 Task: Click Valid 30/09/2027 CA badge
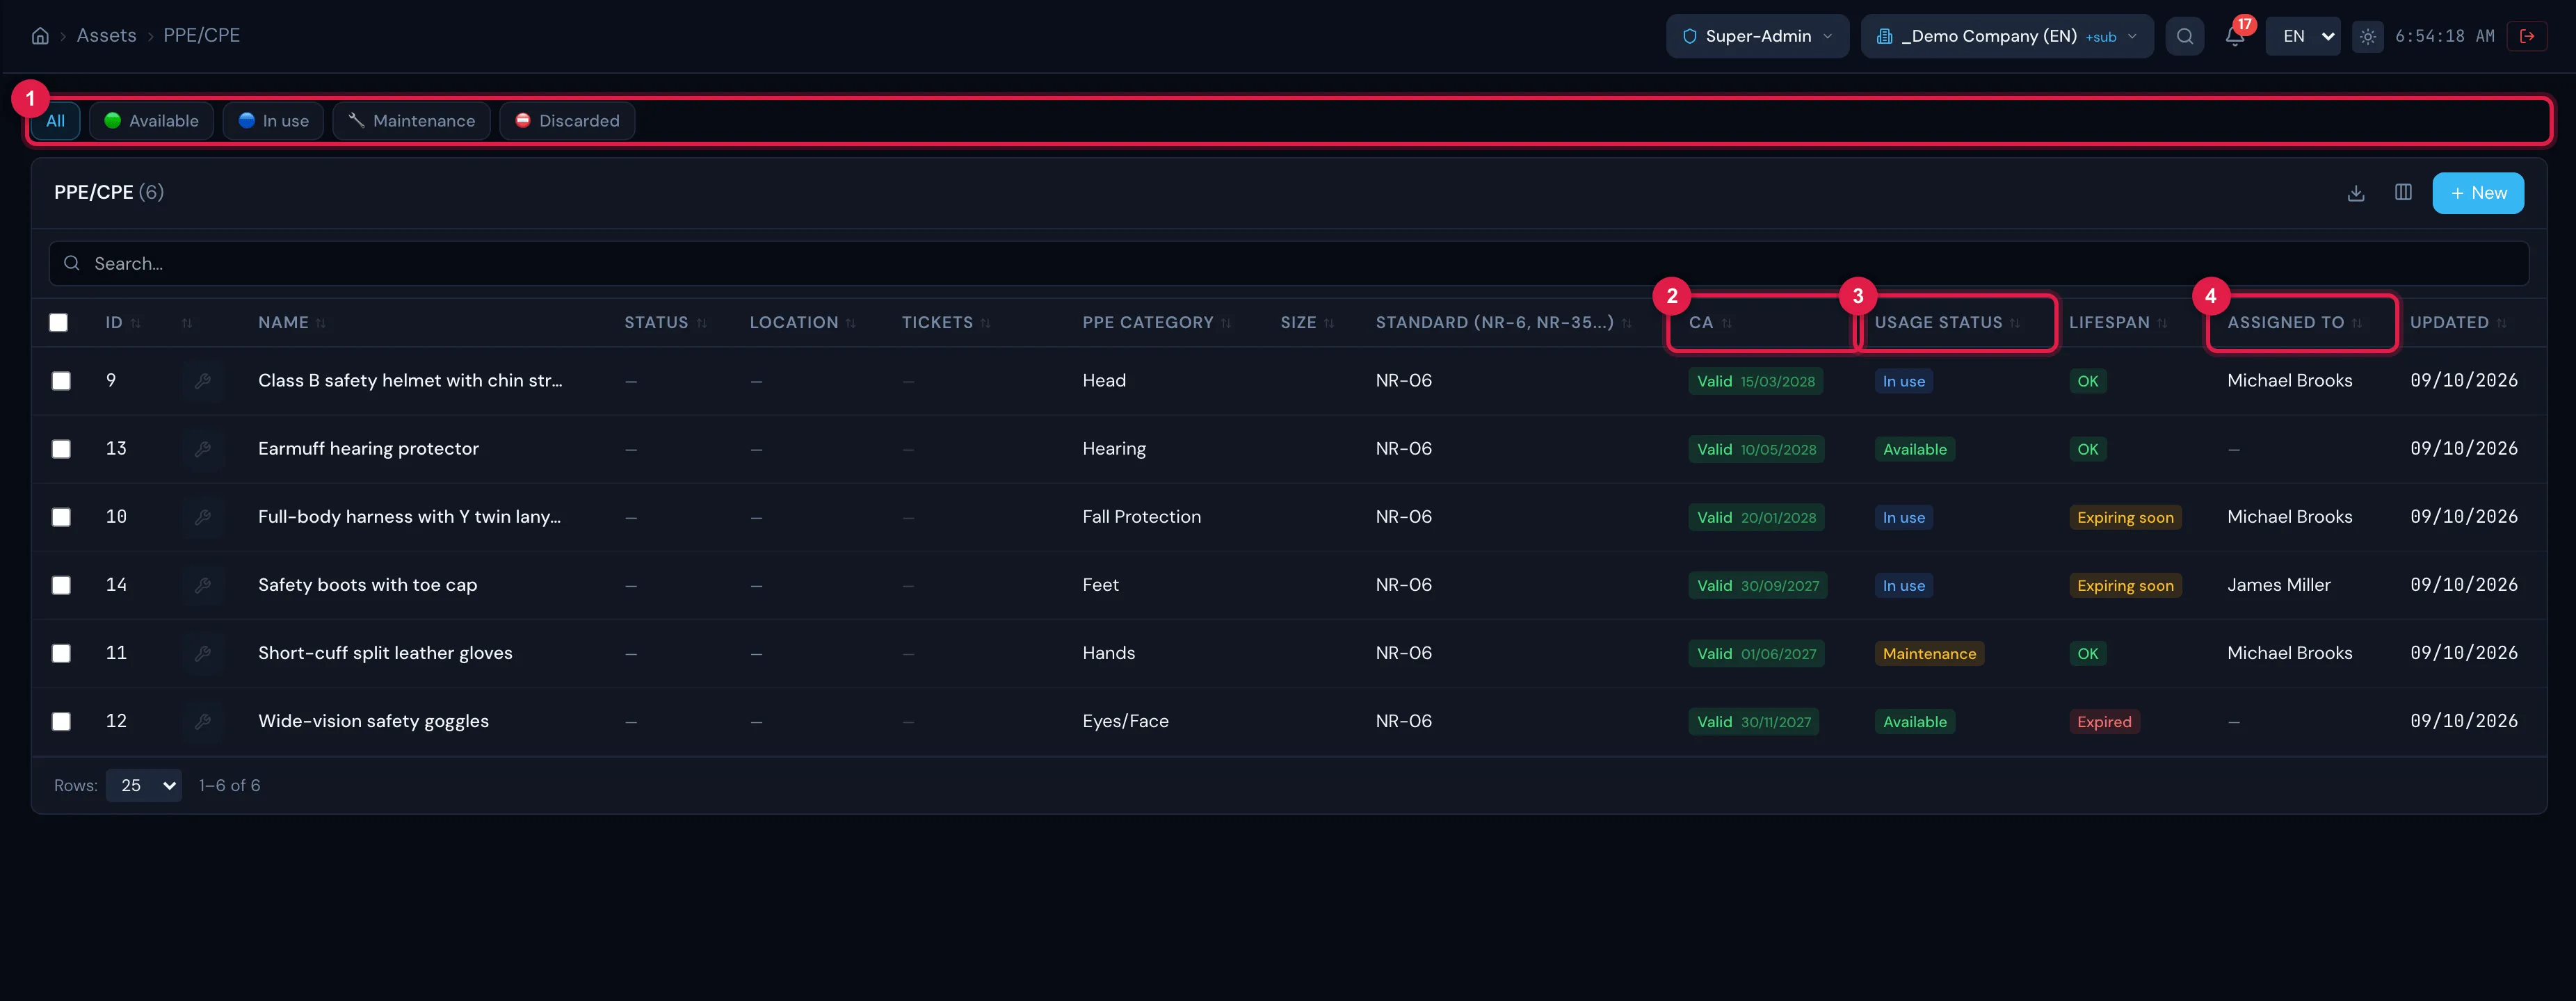tap(1757, 586)
